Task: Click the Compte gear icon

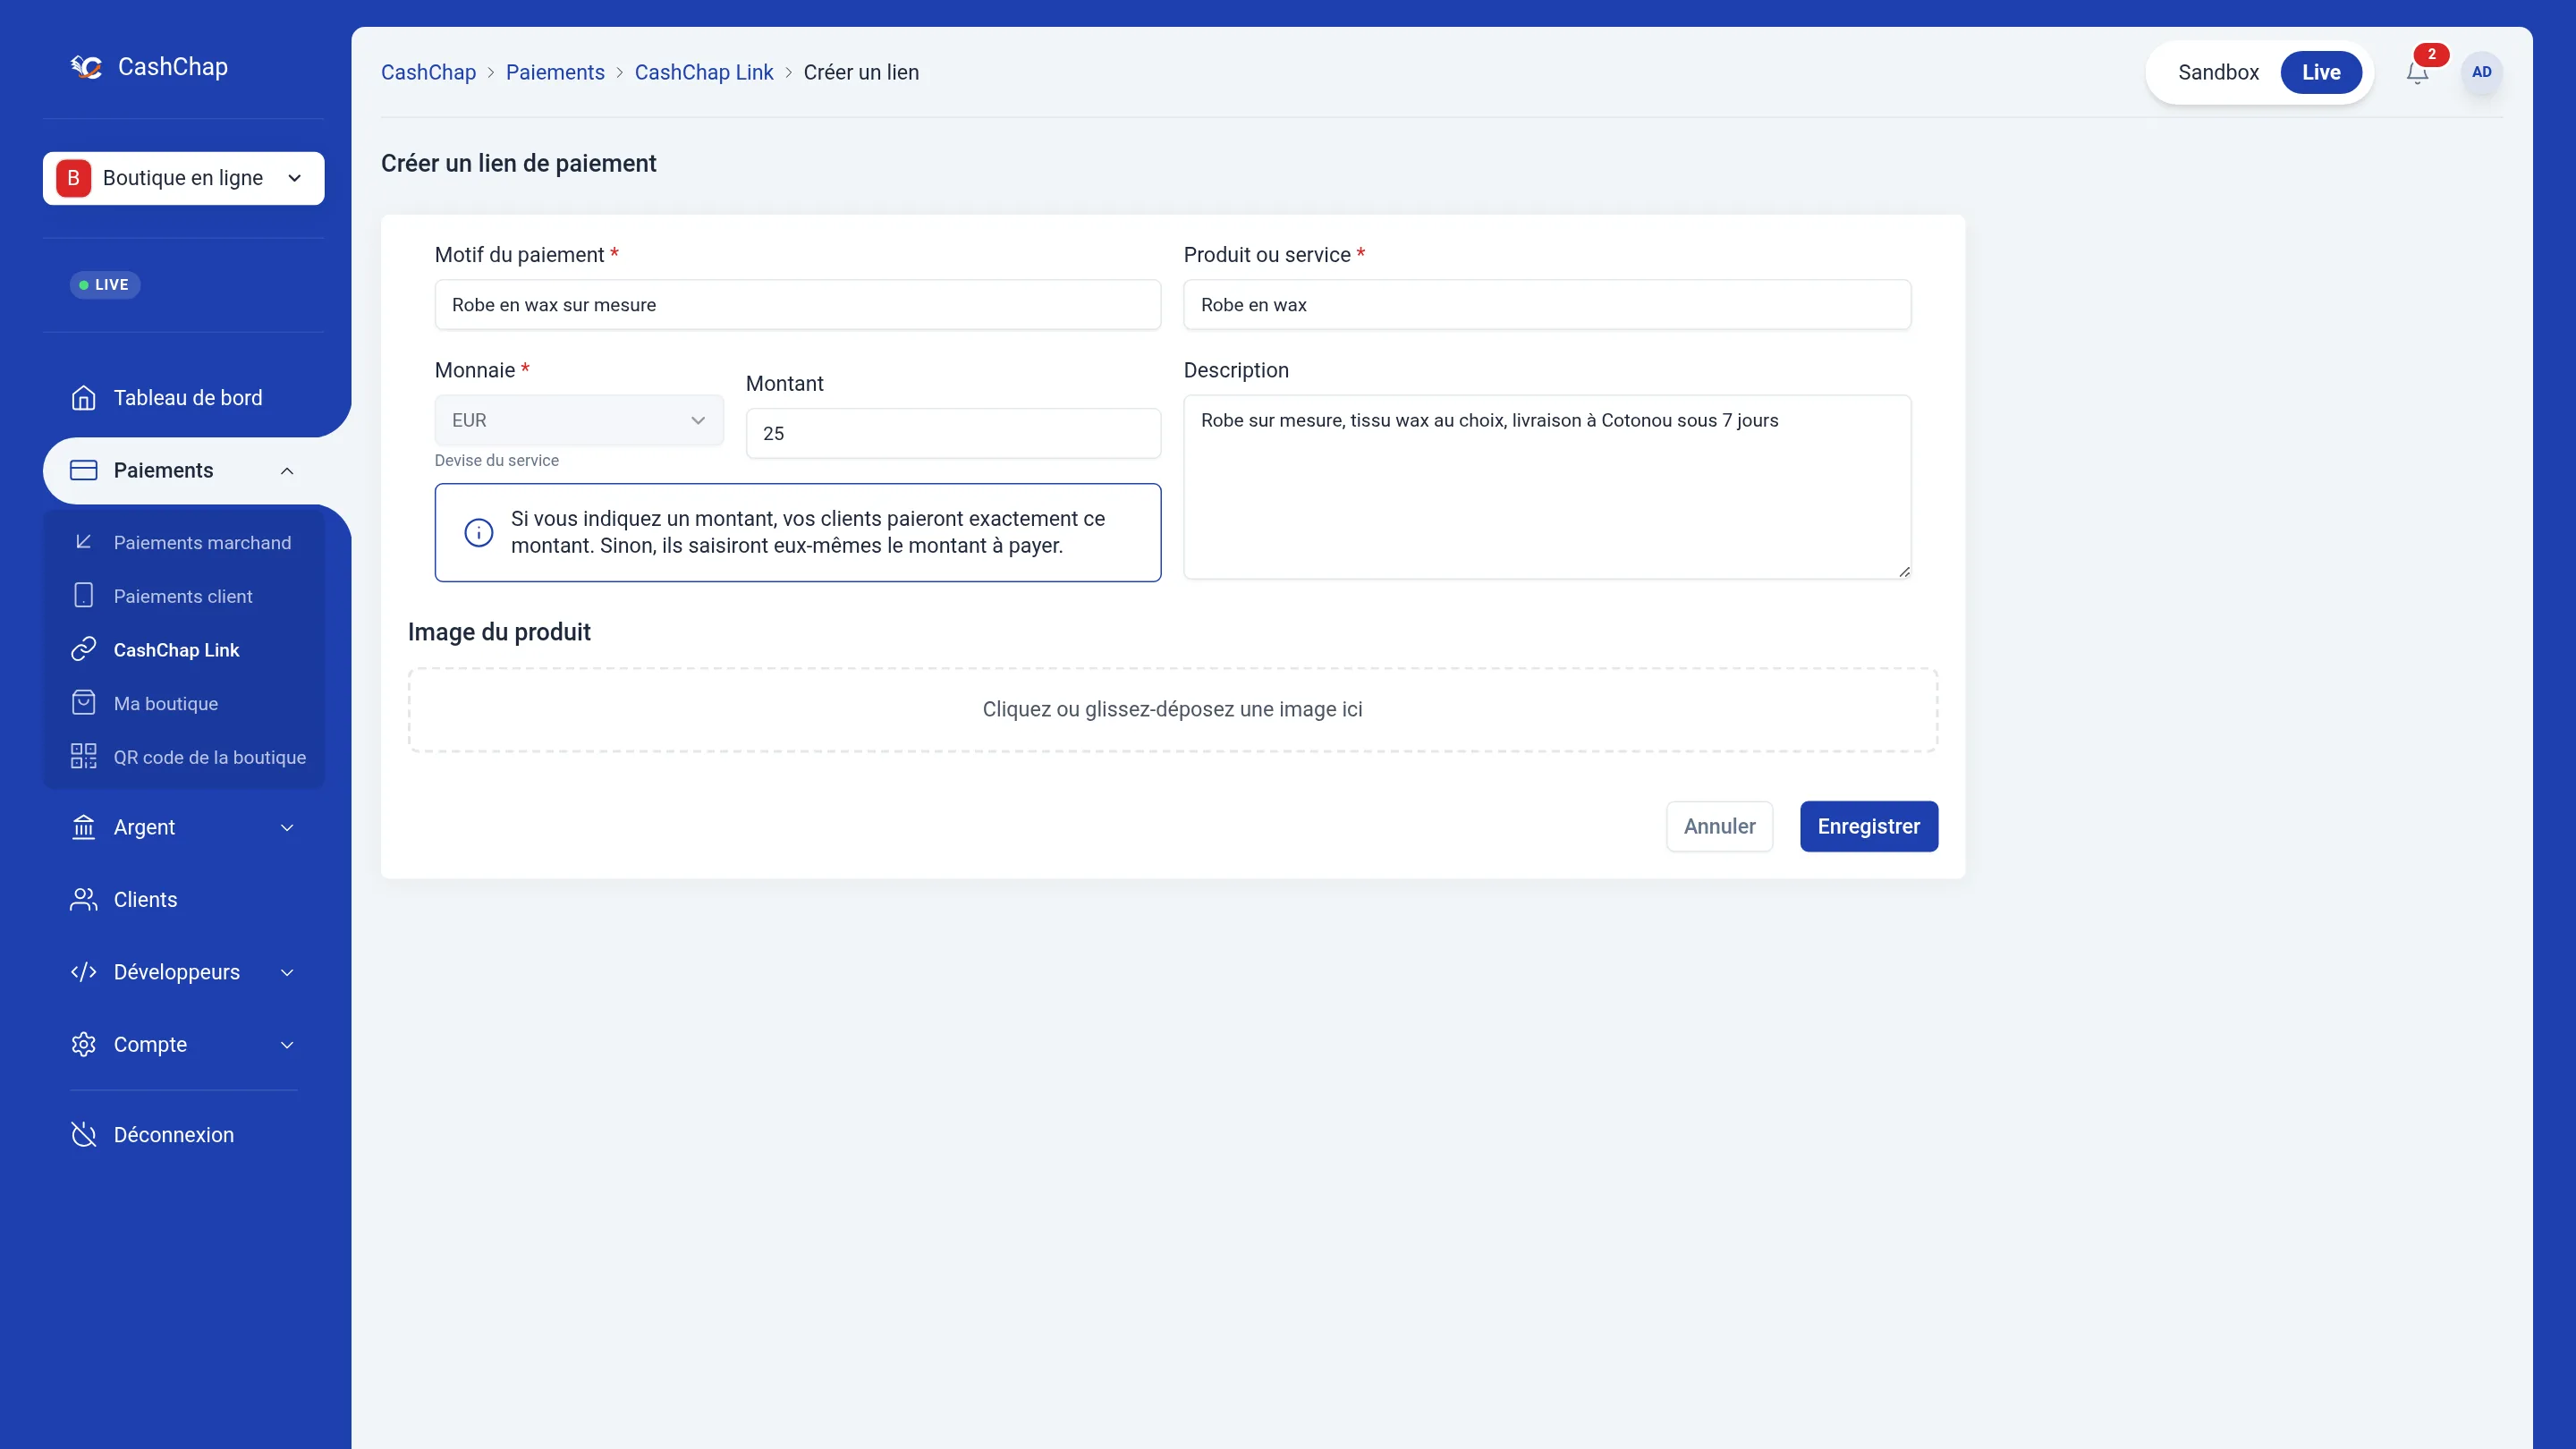Action: pyautogui.click(x=84, y=1044)
